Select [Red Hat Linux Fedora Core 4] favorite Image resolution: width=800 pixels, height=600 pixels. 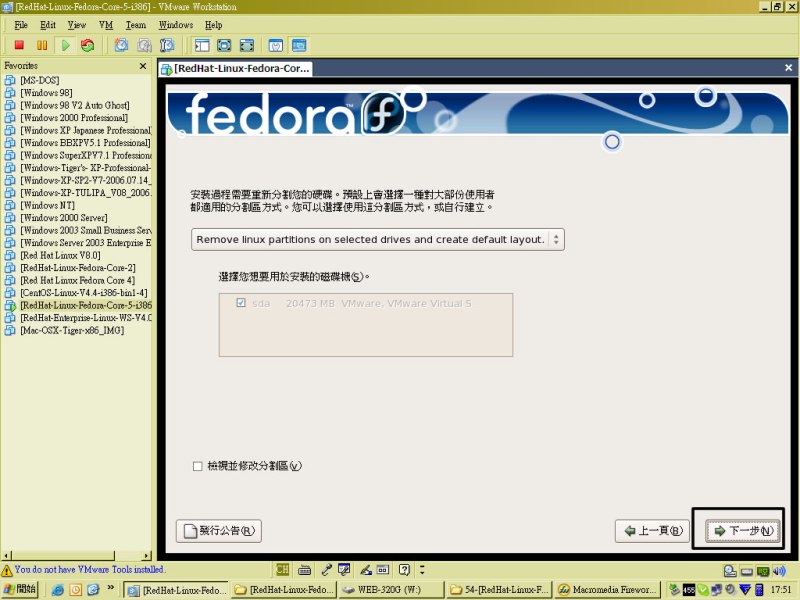coord(78,280)
